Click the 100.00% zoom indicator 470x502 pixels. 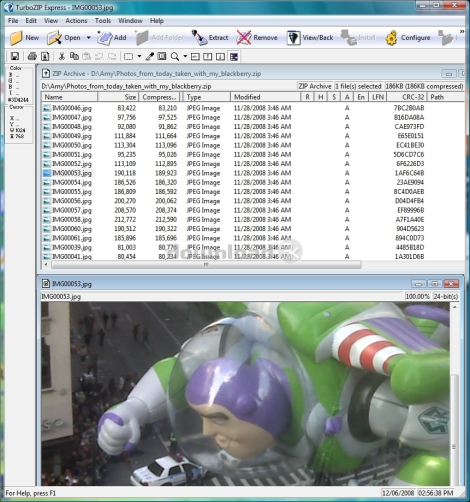point(417,296)
